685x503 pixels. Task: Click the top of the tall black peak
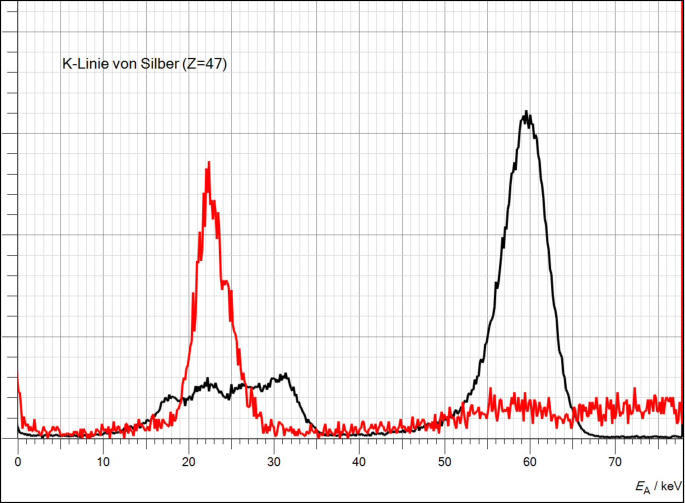526,113
